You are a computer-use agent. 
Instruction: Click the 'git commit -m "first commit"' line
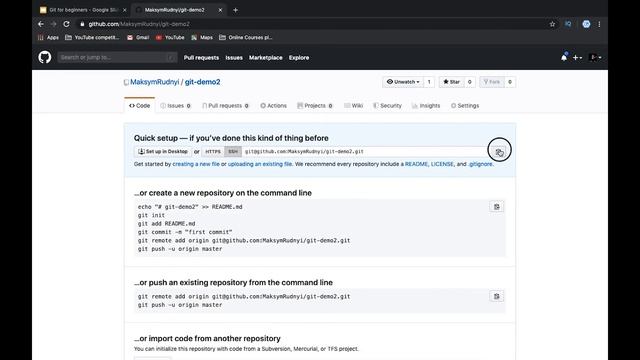coord(185,232)
